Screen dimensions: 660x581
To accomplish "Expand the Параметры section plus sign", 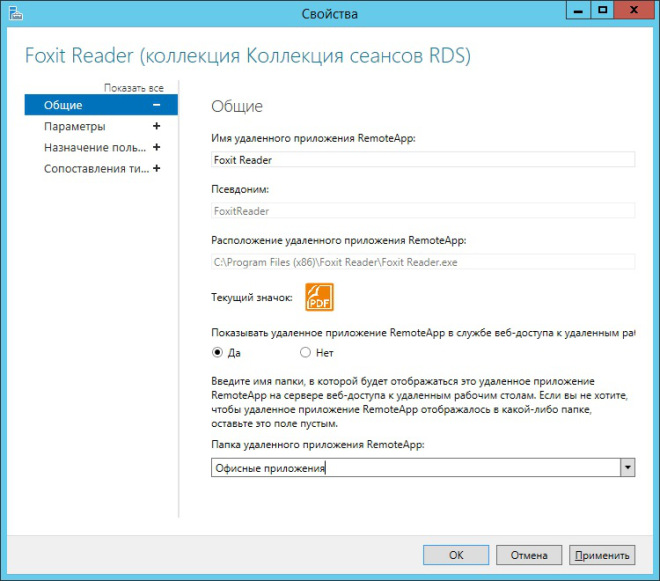I will tap(156, 127).
